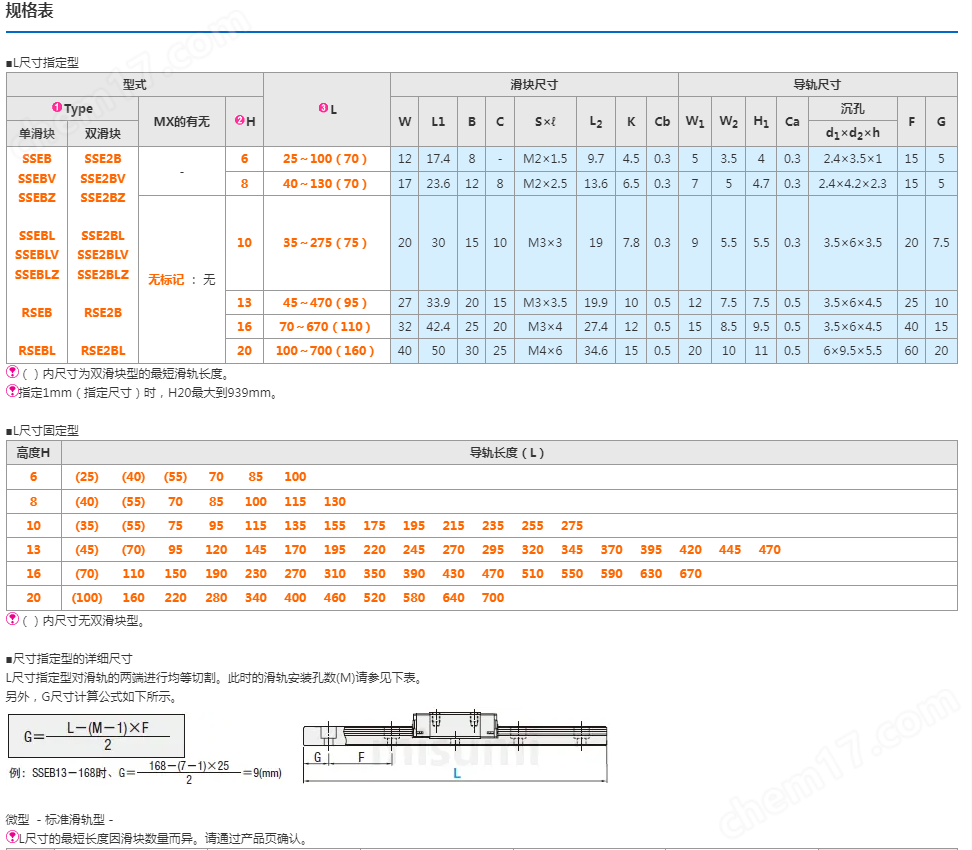
Task: Select the SSEBLZ type code
Action: (x=37, y=274)
